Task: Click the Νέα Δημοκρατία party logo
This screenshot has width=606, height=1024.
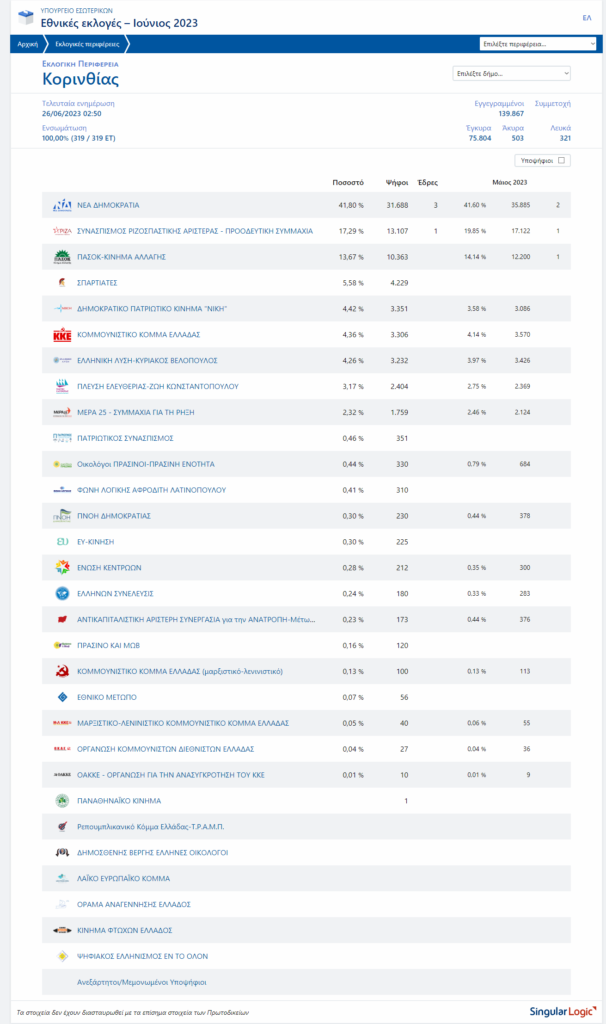Action: 62,205
